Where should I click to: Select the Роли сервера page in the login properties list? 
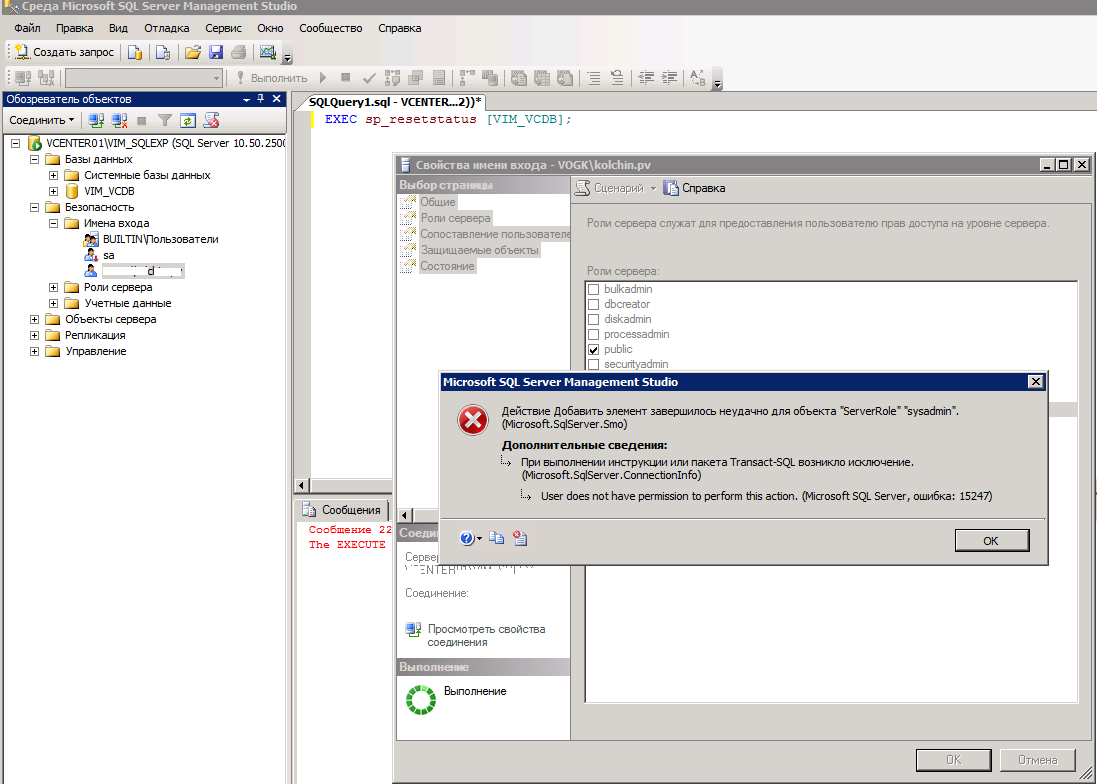tap(455, 218)
